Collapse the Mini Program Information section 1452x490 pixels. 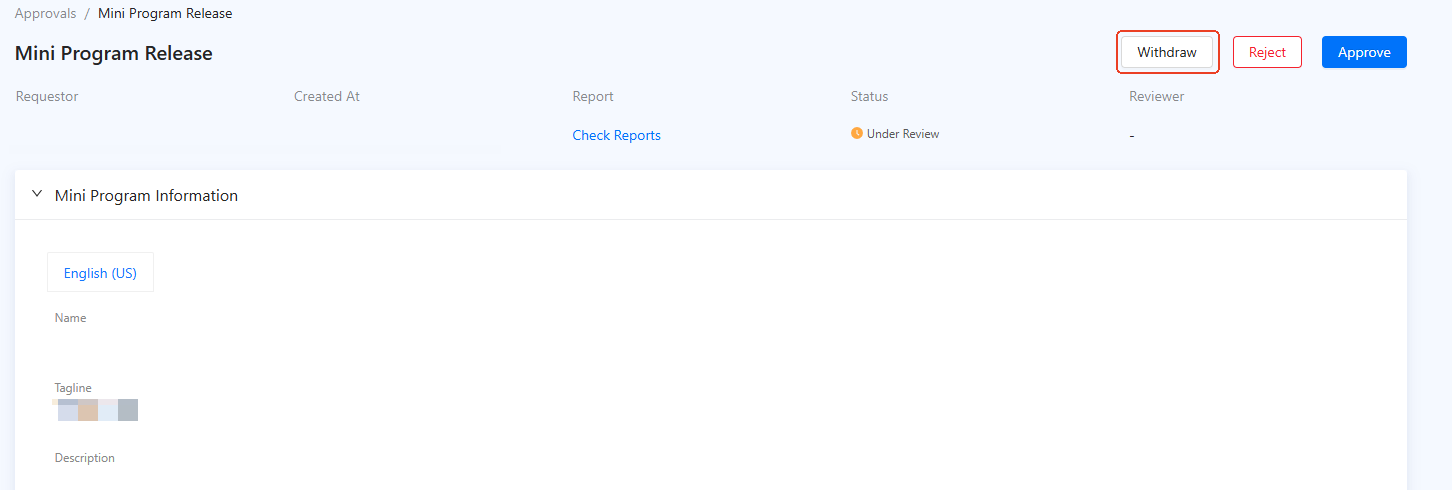(37, 195)
